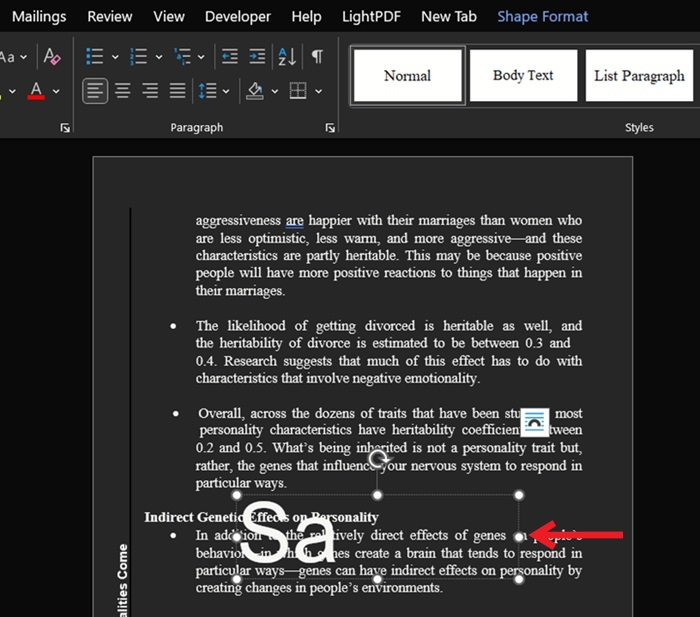Open the New Tab ribbon tab
The image size is (700, 617).
point(449,17)
